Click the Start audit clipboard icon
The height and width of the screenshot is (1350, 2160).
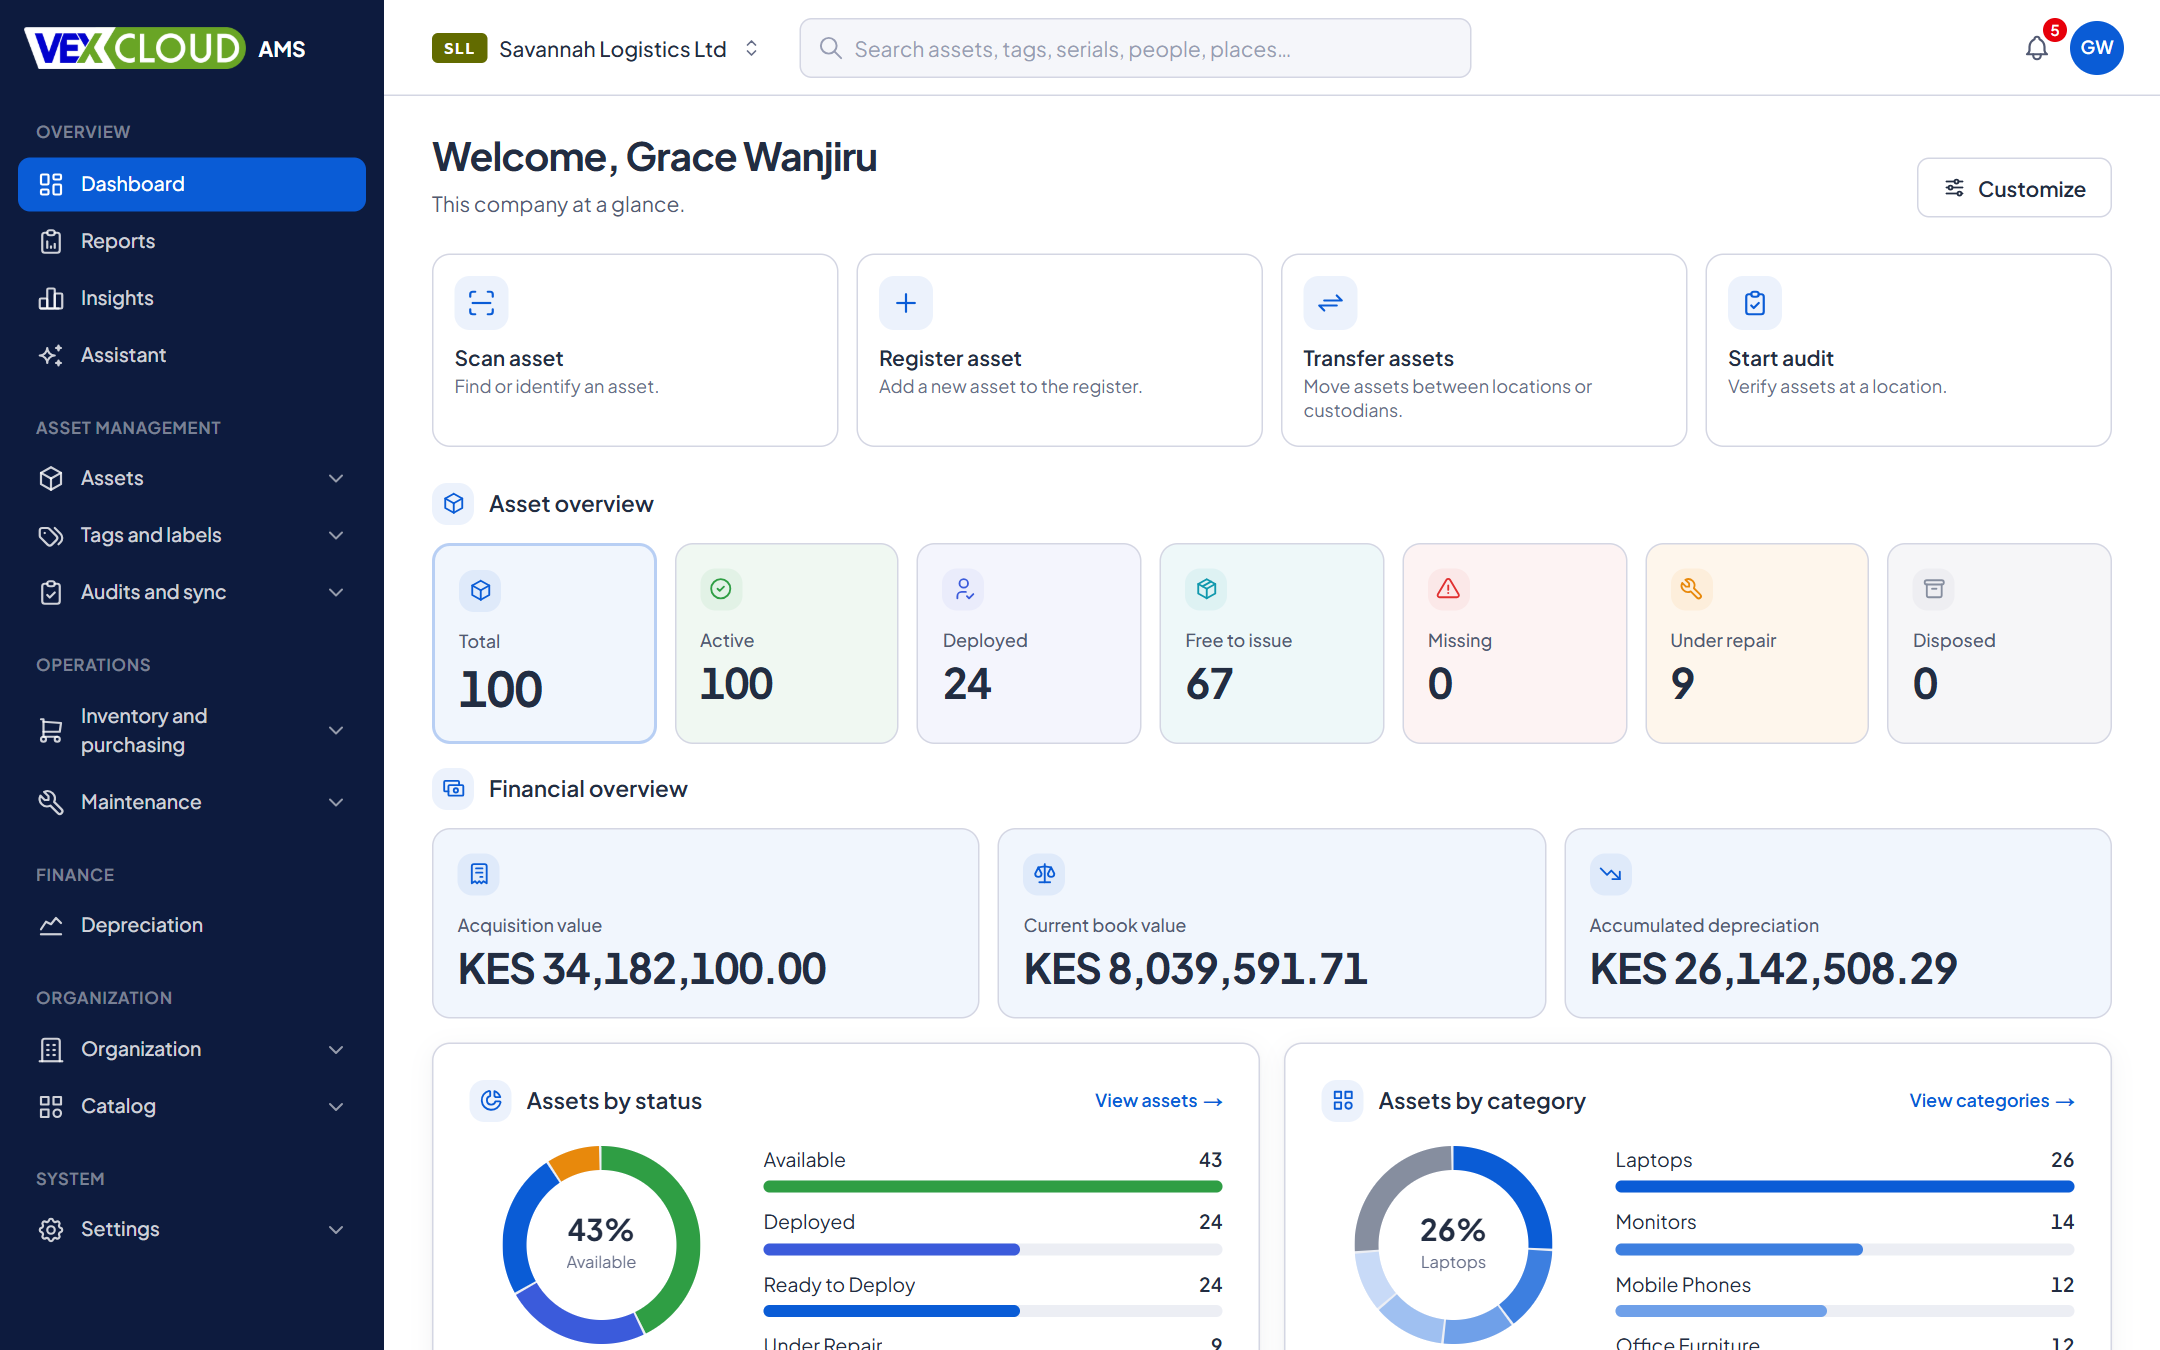[1755, 303]
